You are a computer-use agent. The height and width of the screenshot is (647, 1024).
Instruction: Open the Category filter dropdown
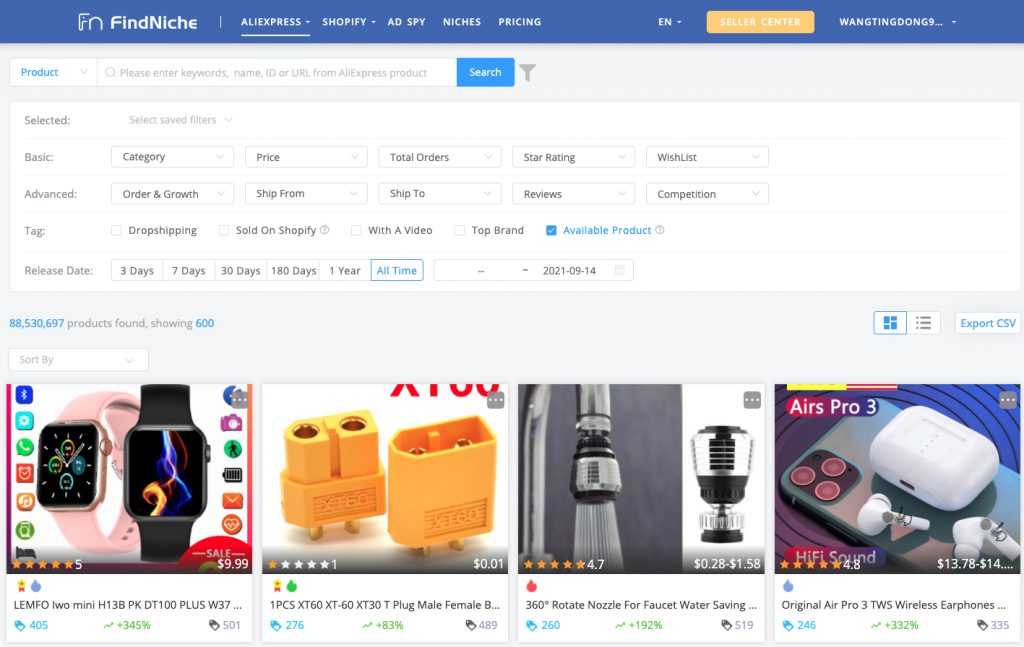pos(172,156)
